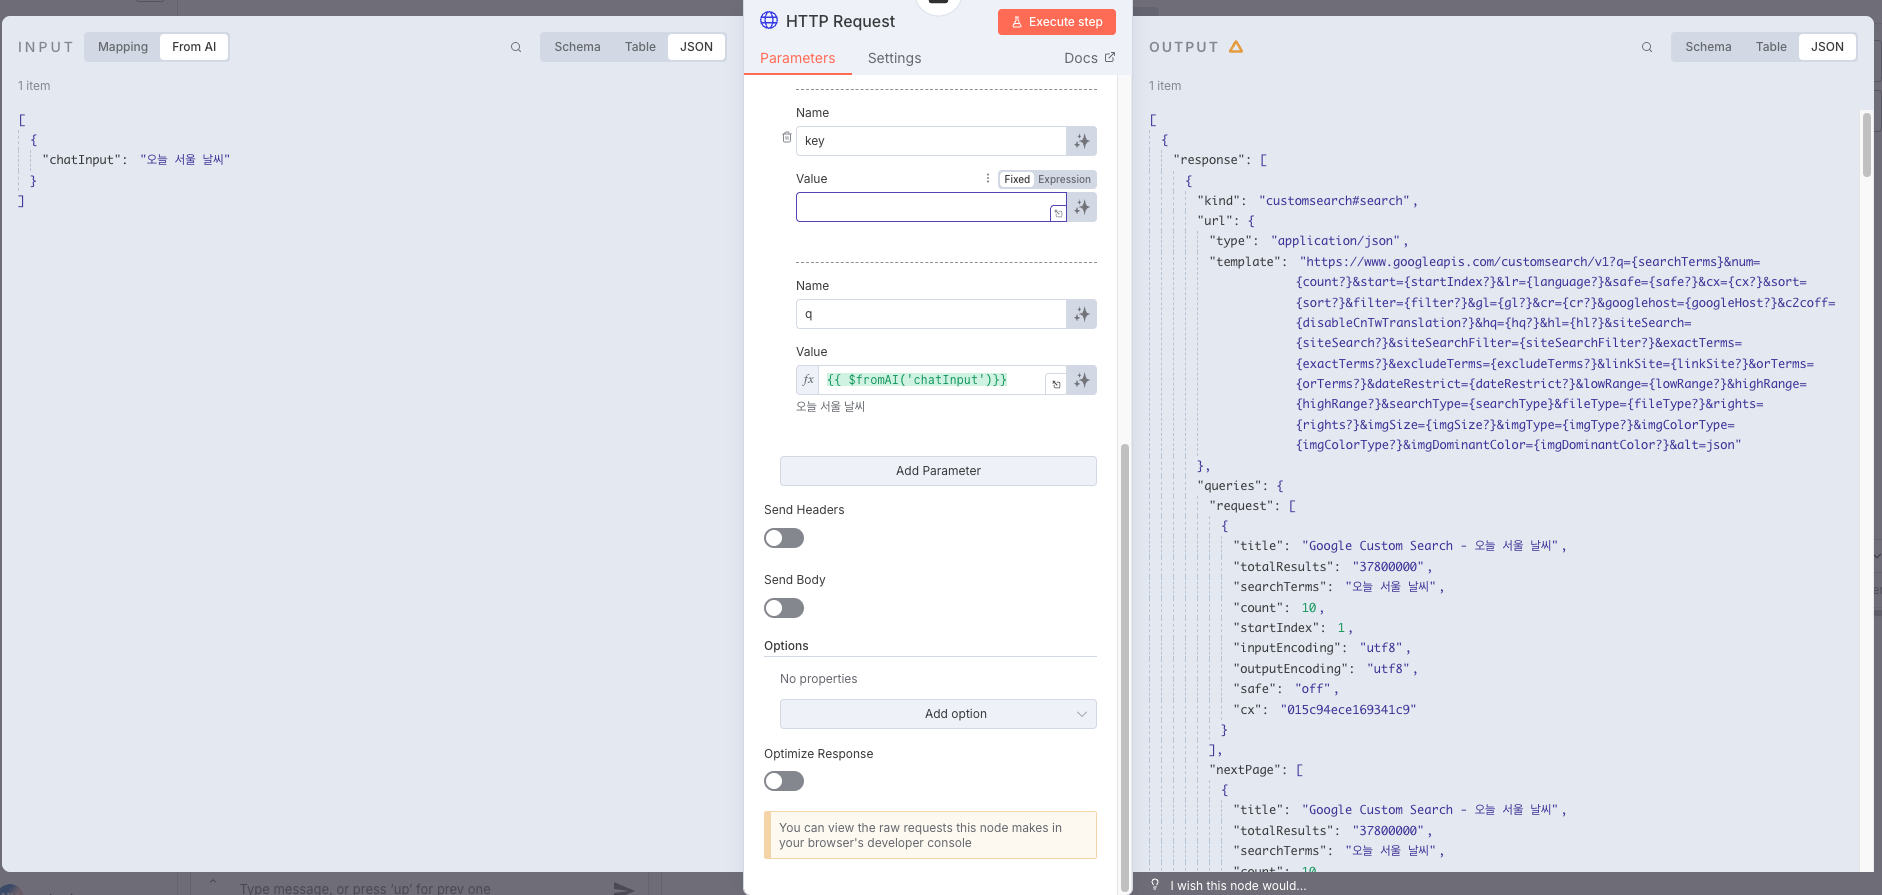Click the Name field containing 'q'
This screenshot has height=895, width=1882.
click(931, 314)
